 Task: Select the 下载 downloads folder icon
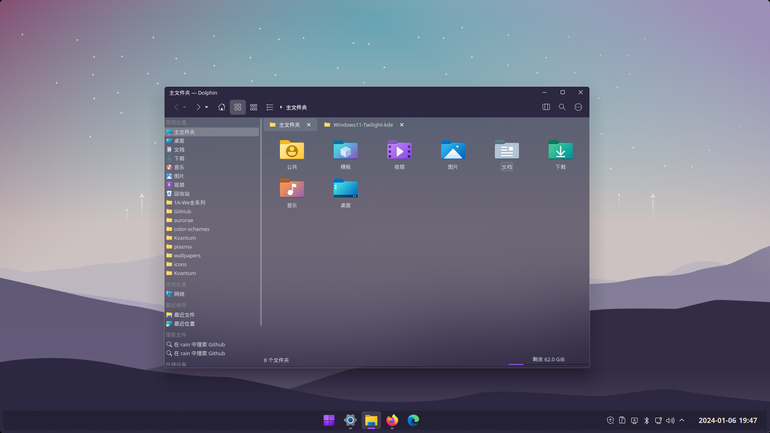point(560,150)
